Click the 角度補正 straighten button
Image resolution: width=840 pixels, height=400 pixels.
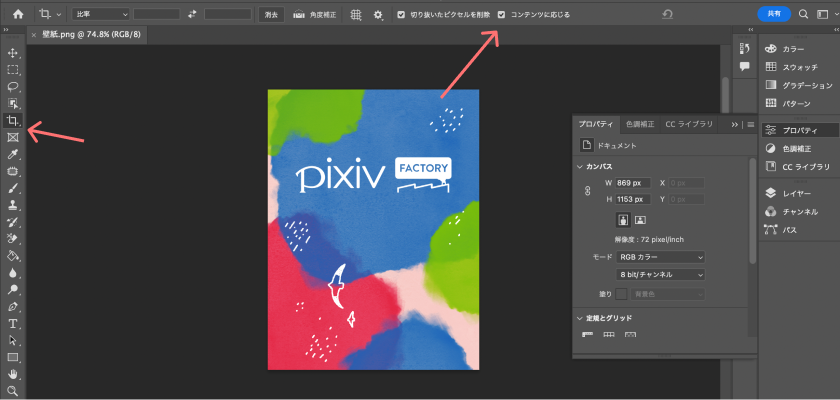pyautogui.click(x=315, y=15)
